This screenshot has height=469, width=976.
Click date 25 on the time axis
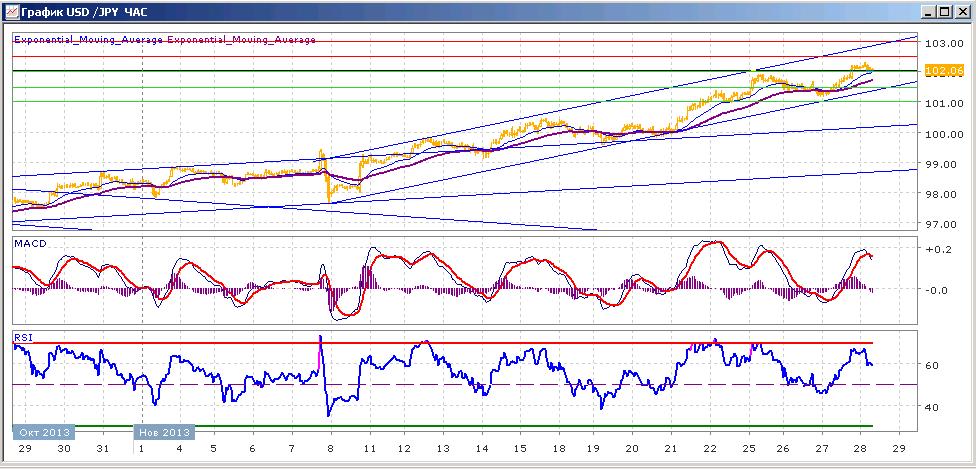pyautogui.click(x=749, y=448)
